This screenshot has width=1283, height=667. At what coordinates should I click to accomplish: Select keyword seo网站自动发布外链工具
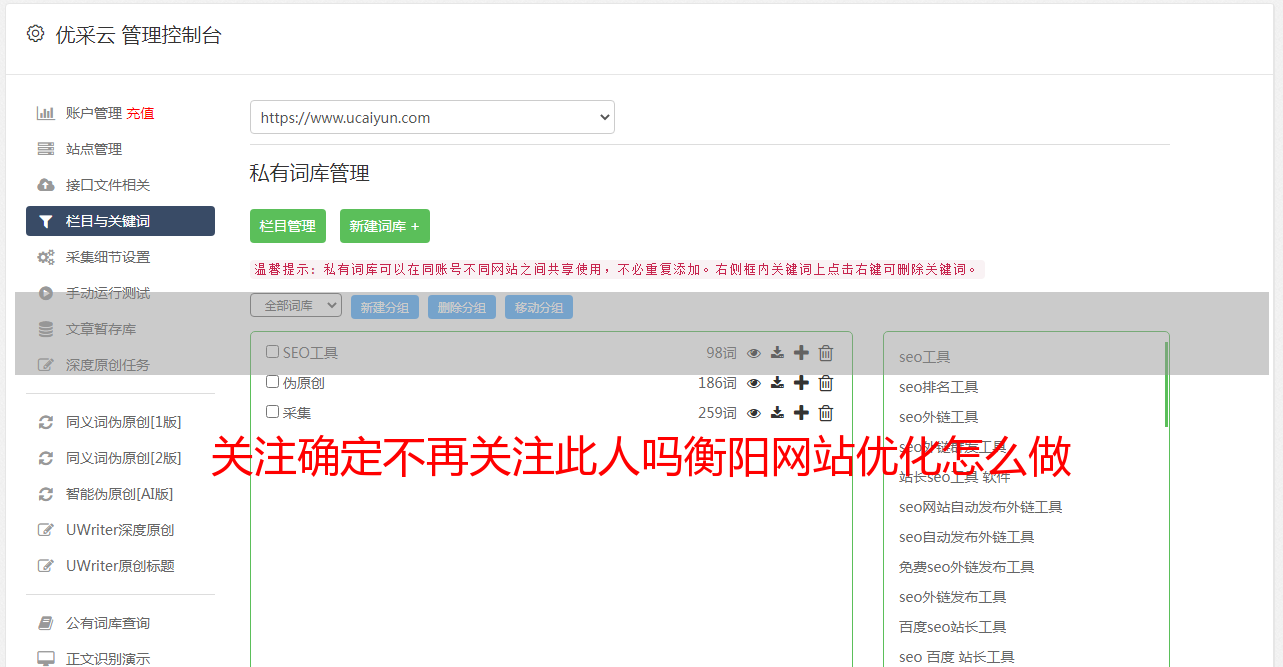(980, 507)
